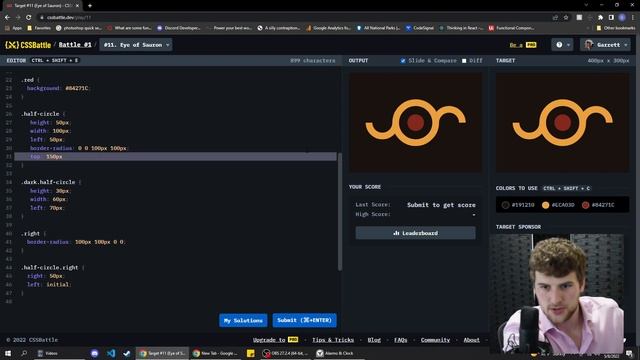Image resolution: width=640 pixels, height=360 pixels.
Task: Open the Windows Start menu
Action: pos(7,353)
